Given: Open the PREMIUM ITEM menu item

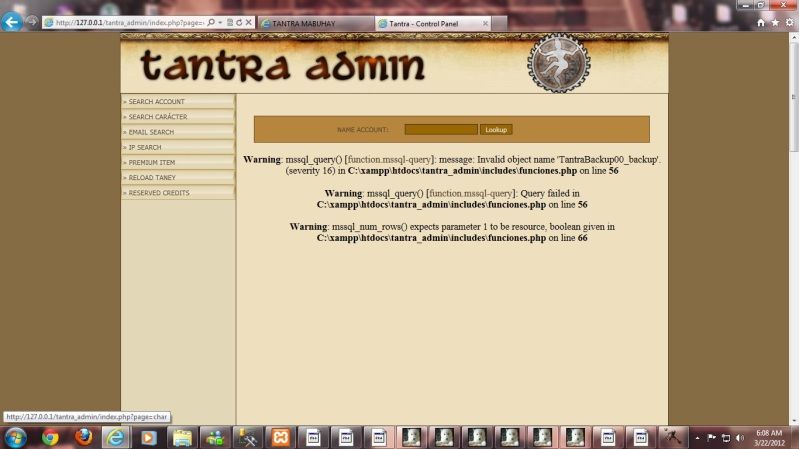Looking at the screenshot, I should click(x=178, y=162).
